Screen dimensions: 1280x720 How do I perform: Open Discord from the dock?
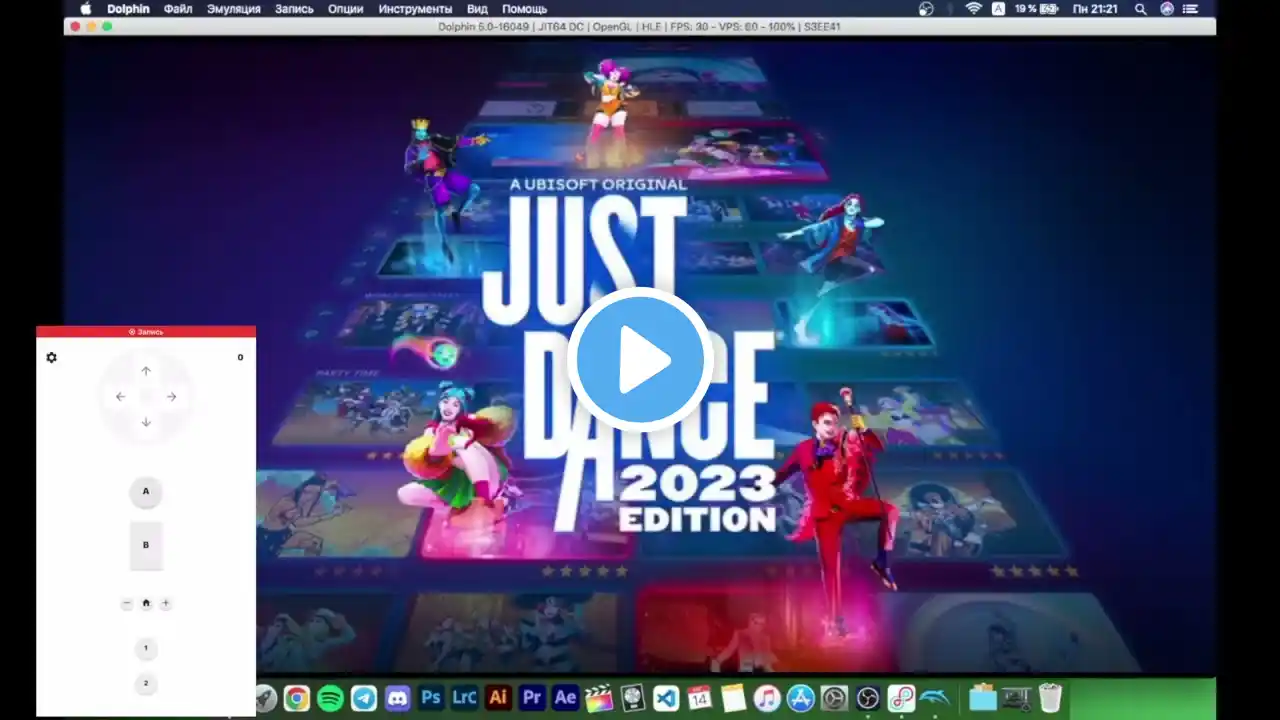397,698
